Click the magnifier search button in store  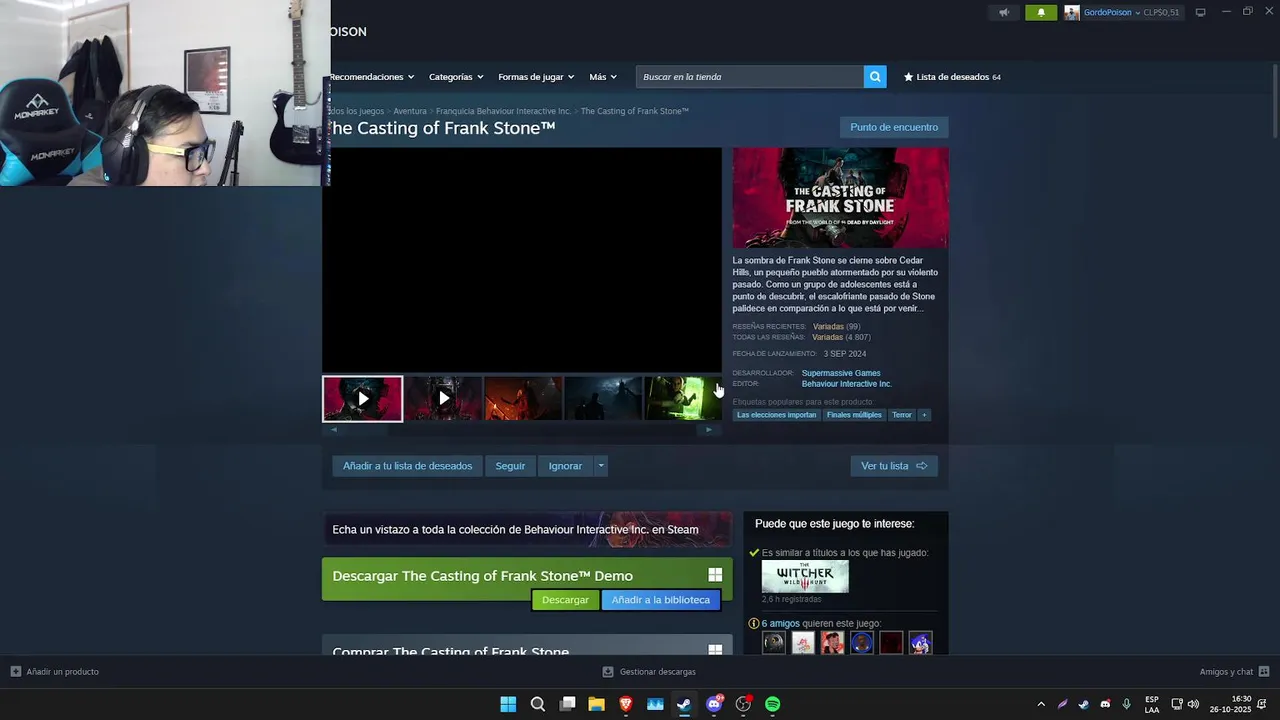click(875, 77)
